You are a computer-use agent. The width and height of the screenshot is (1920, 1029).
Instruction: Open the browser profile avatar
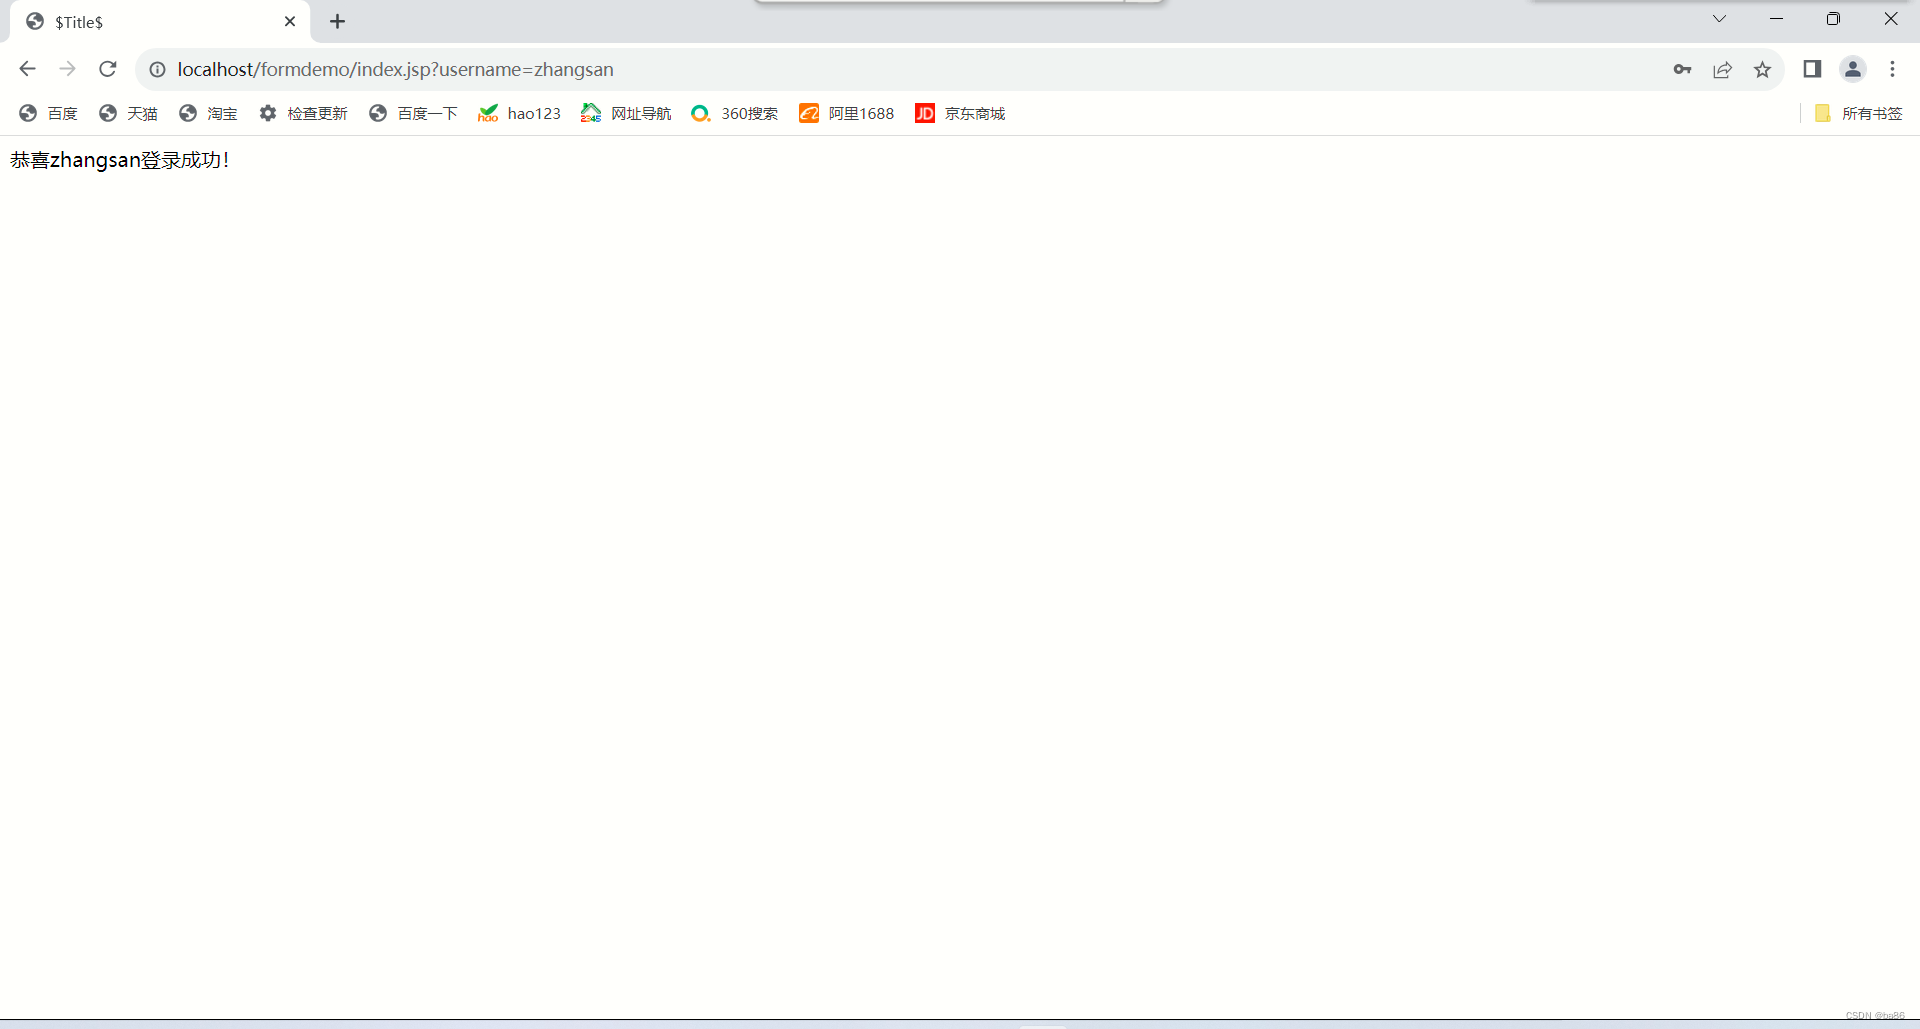pyautogui.click(x=1853, y=69)
